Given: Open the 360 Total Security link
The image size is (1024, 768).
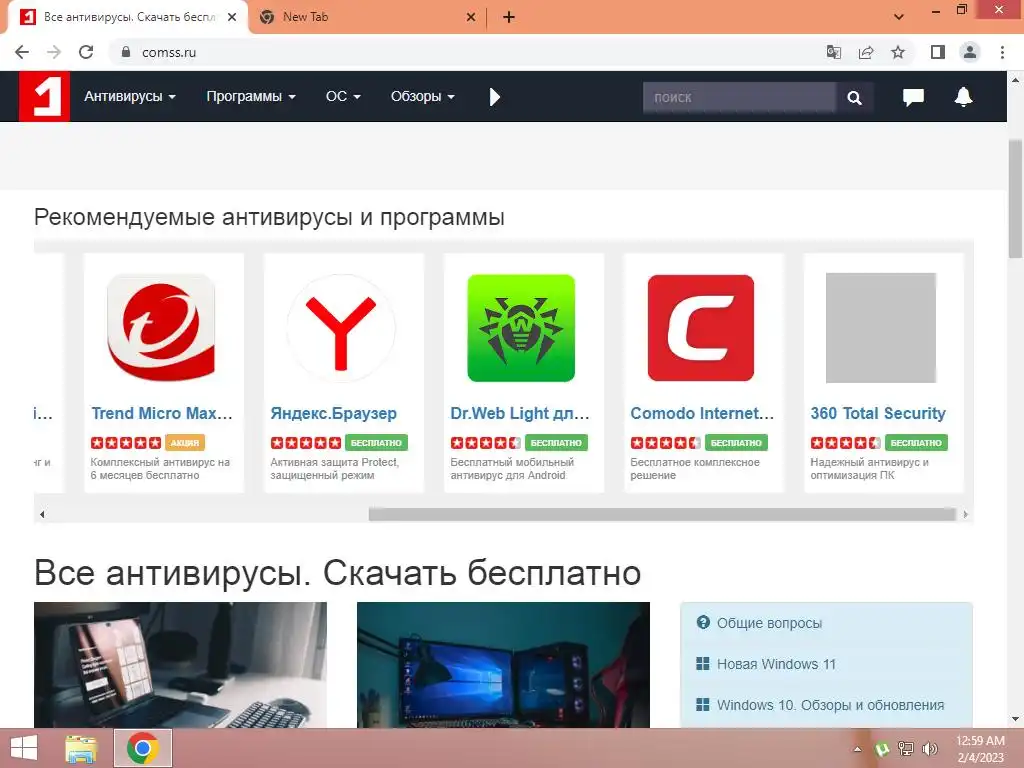Looking at the screenshot, I should [878, 413].
